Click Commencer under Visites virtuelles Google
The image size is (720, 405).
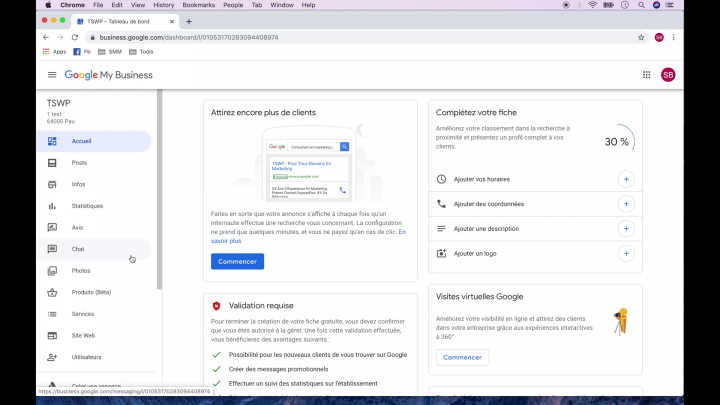click(x=462, y=357)
